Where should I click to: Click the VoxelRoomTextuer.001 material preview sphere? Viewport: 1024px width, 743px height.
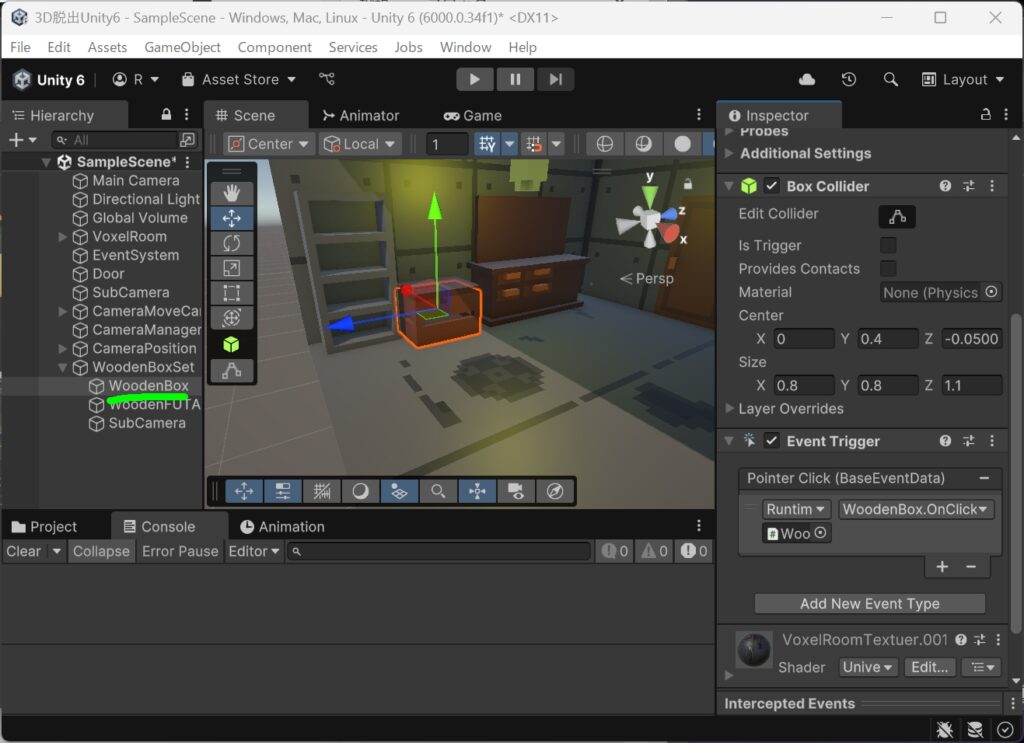point(753,650)
